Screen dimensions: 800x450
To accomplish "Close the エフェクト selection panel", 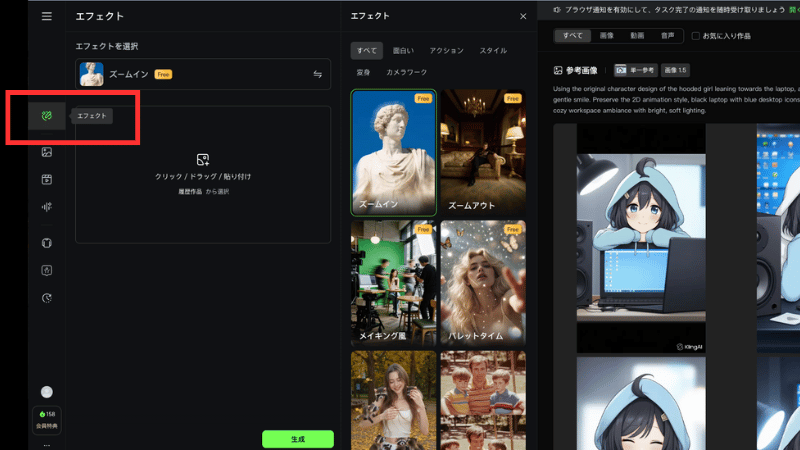I will (x=522, y=16).
